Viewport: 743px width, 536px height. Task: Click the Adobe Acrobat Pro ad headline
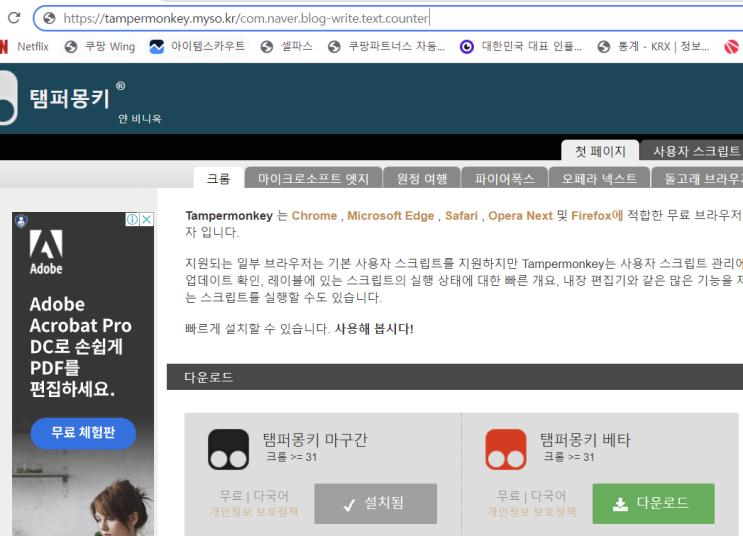pos(81,346)
